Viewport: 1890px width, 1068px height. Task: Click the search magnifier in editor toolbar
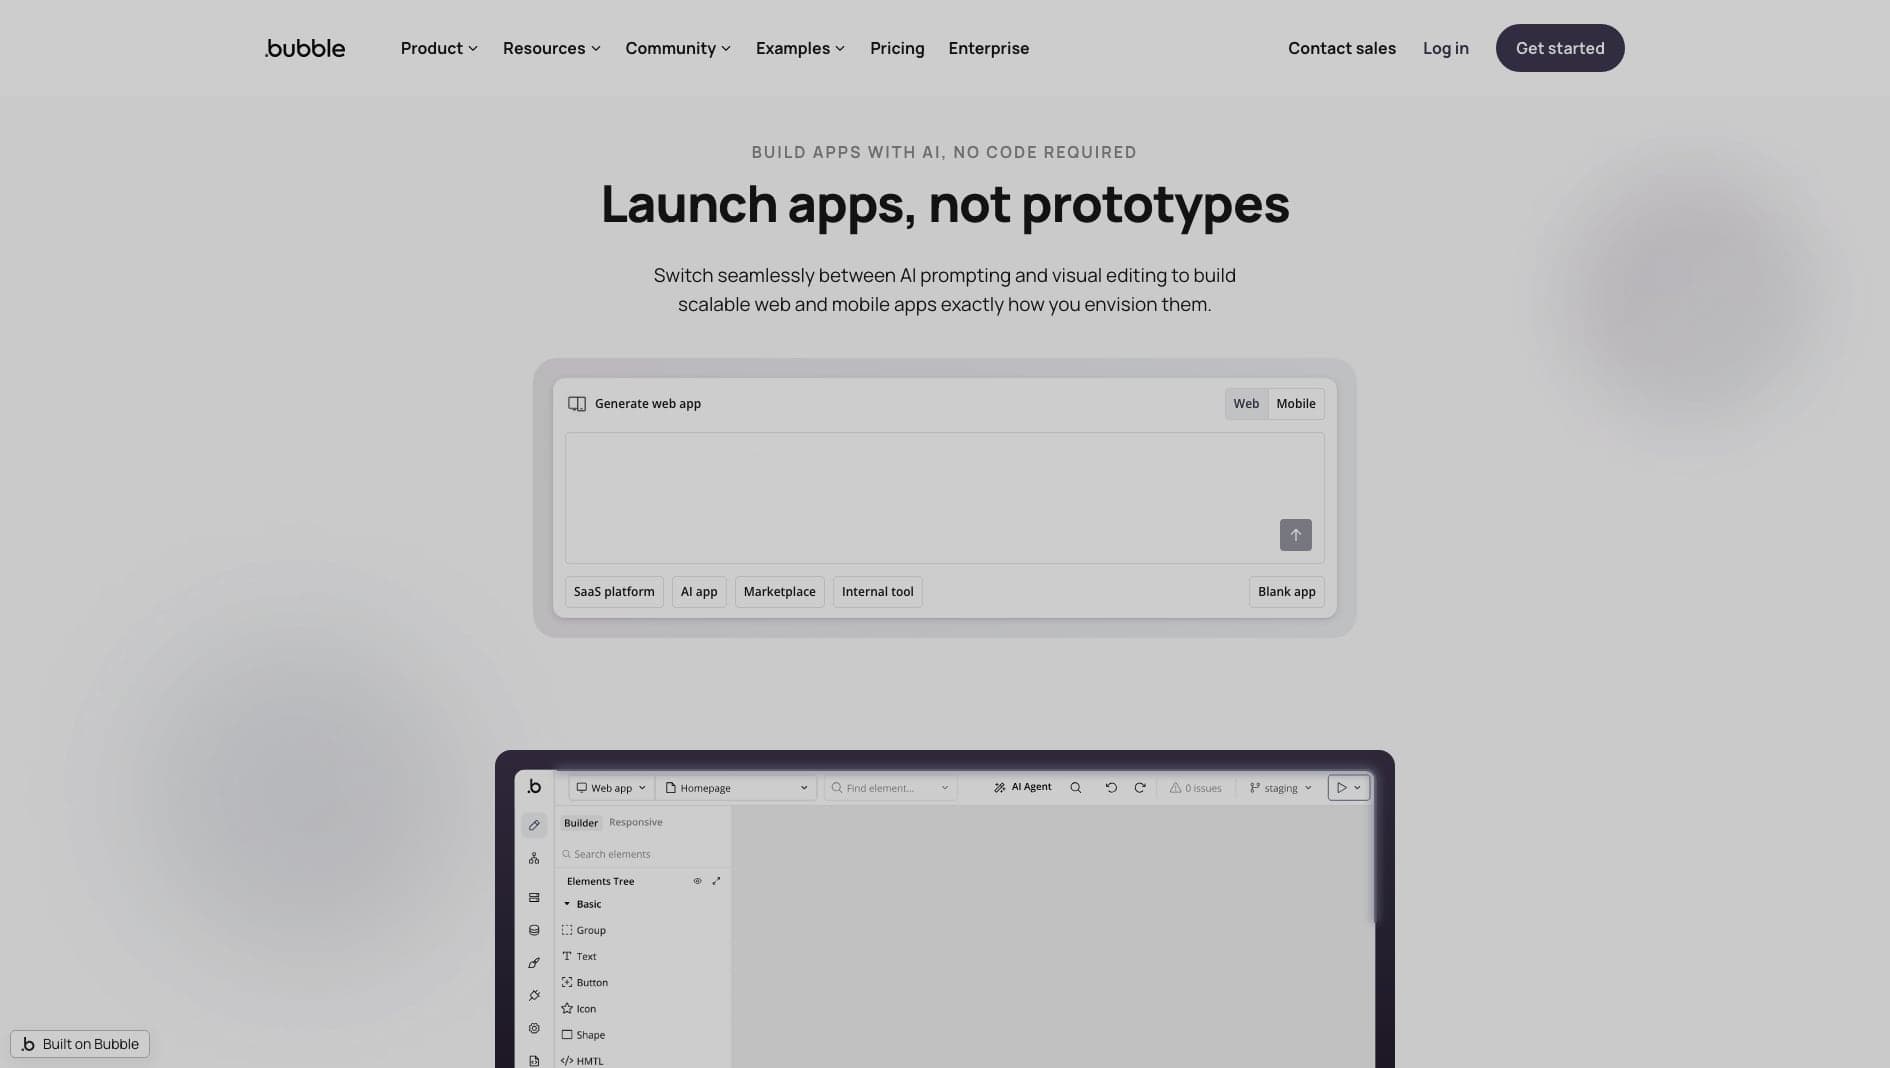pos(1076,788)
